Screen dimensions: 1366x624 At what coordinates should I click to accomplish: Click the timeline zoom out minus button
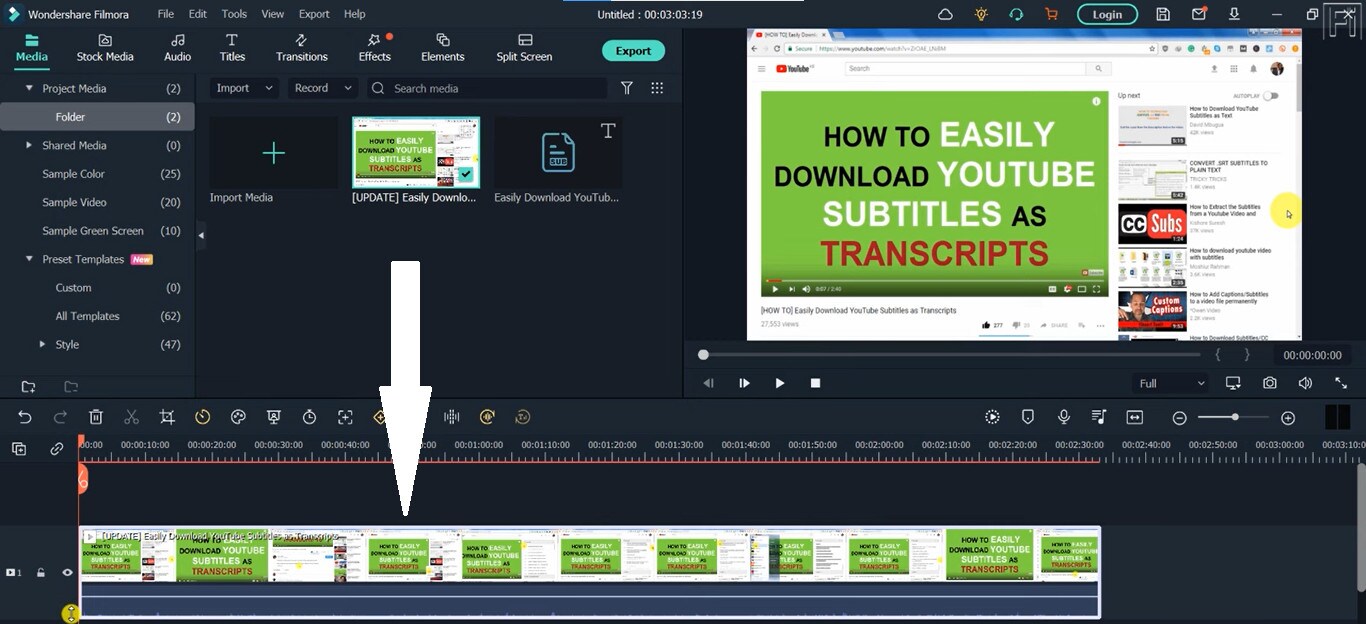pyautogui.click(x=1180, y=418)
